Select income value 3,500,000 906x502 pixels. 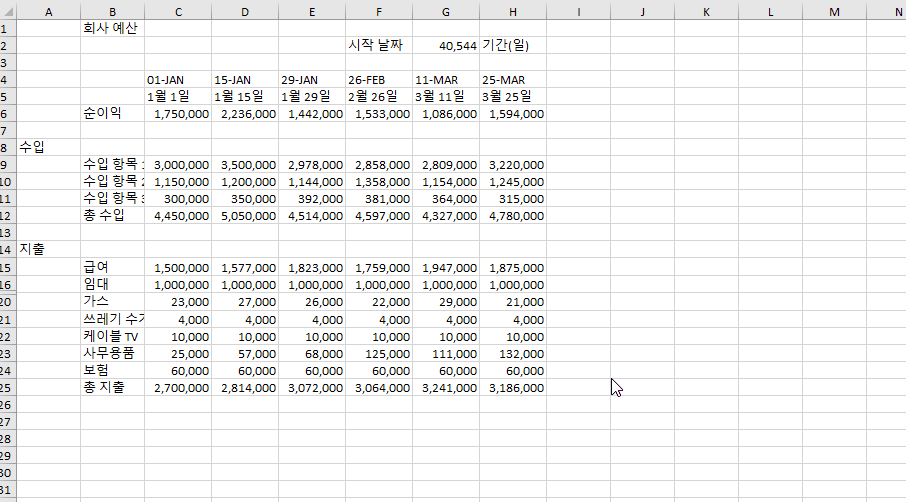click(245, 165)
